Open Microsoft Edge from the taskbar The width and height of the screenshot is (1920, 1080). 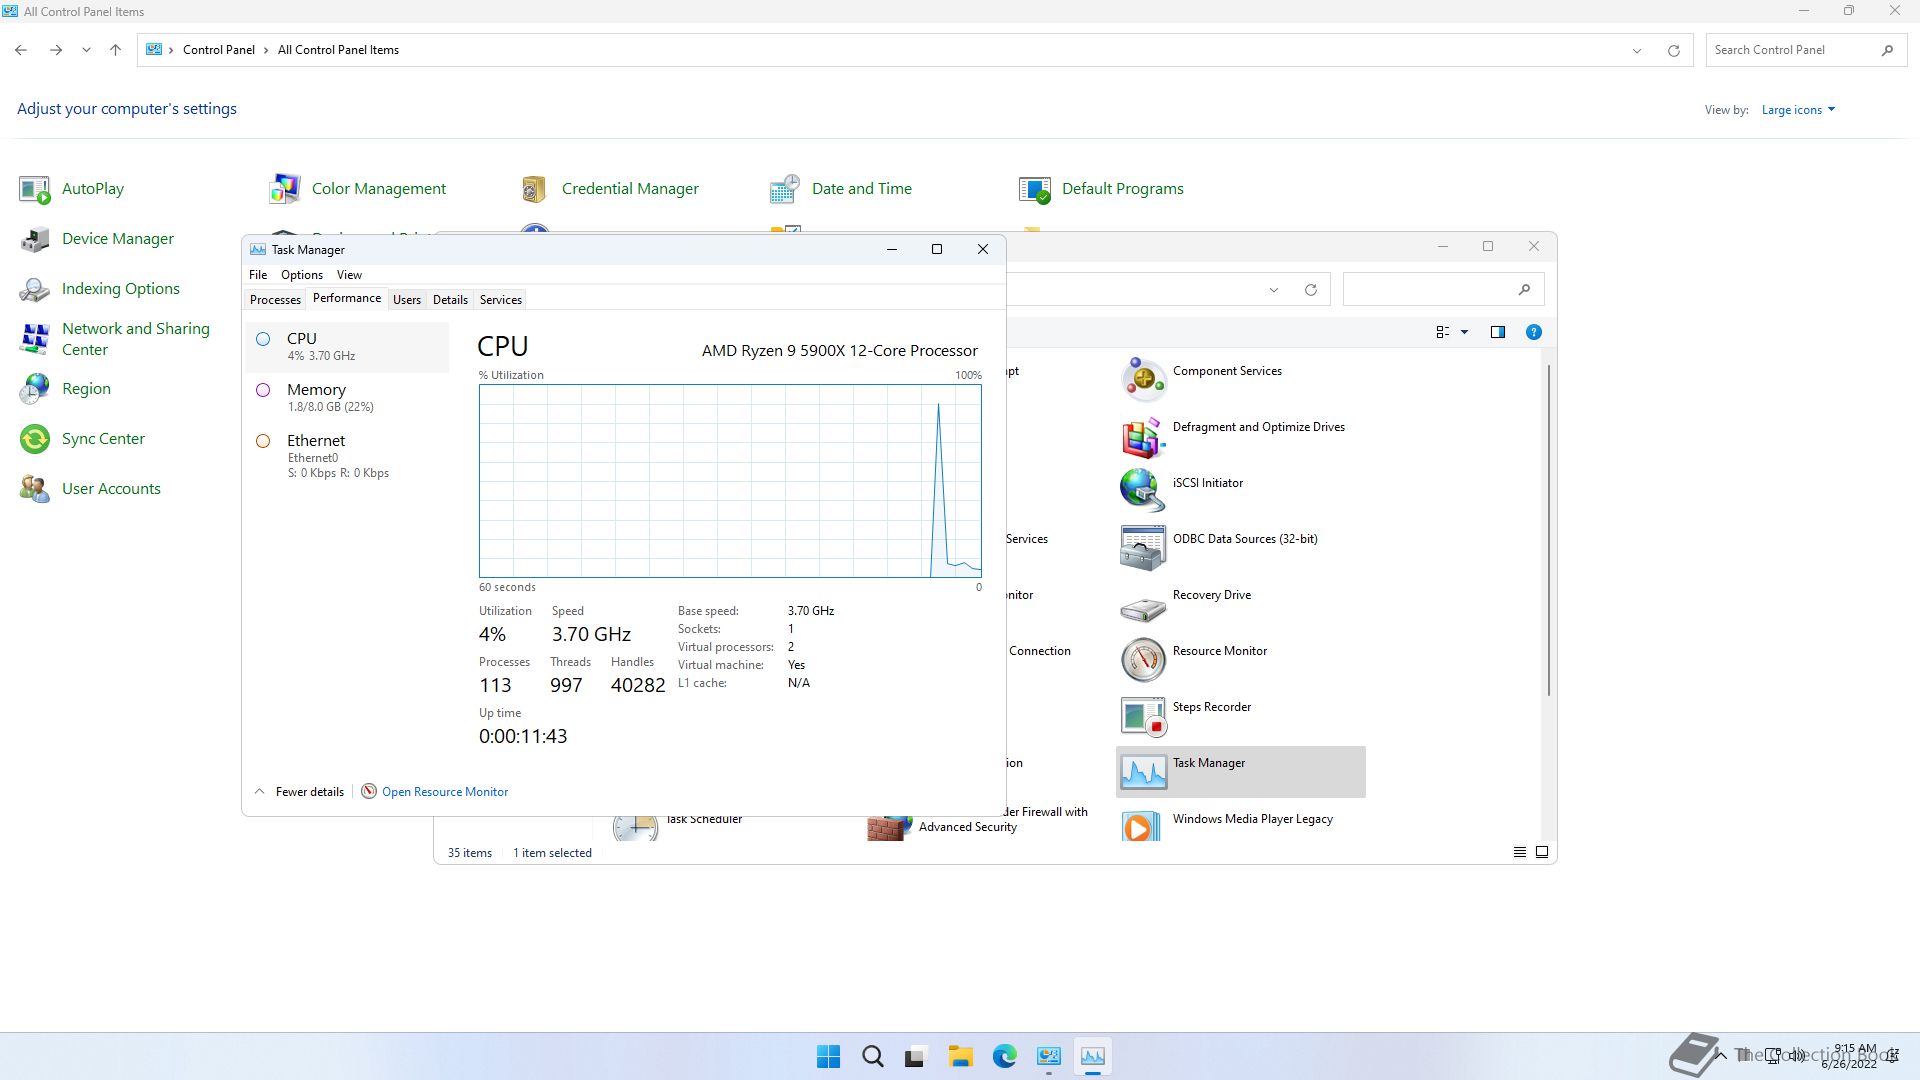pyautogui.click(x=1004, y=1056)
